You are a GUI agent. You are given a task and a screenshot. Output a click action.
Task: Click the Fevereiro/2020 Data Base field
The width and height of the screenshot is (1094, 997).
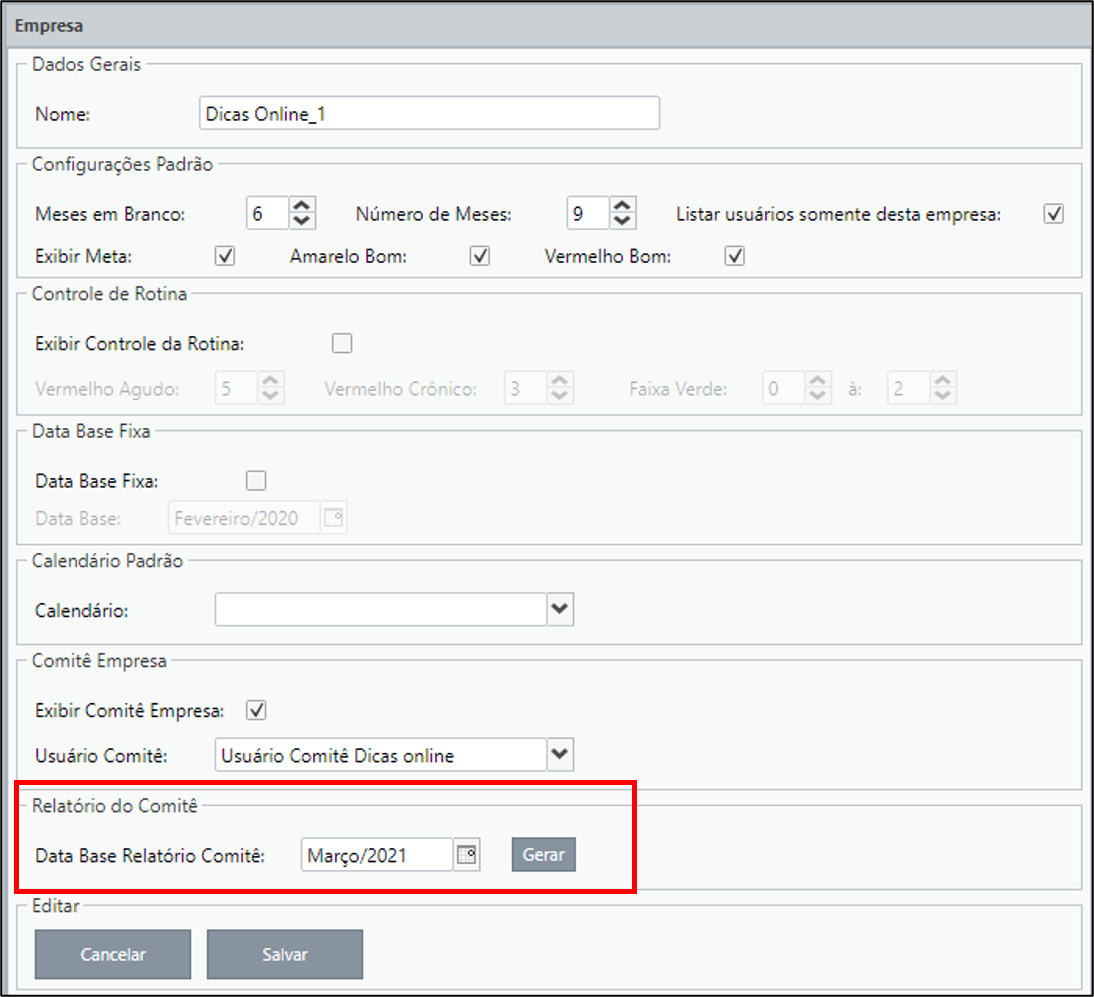[244, 518]
